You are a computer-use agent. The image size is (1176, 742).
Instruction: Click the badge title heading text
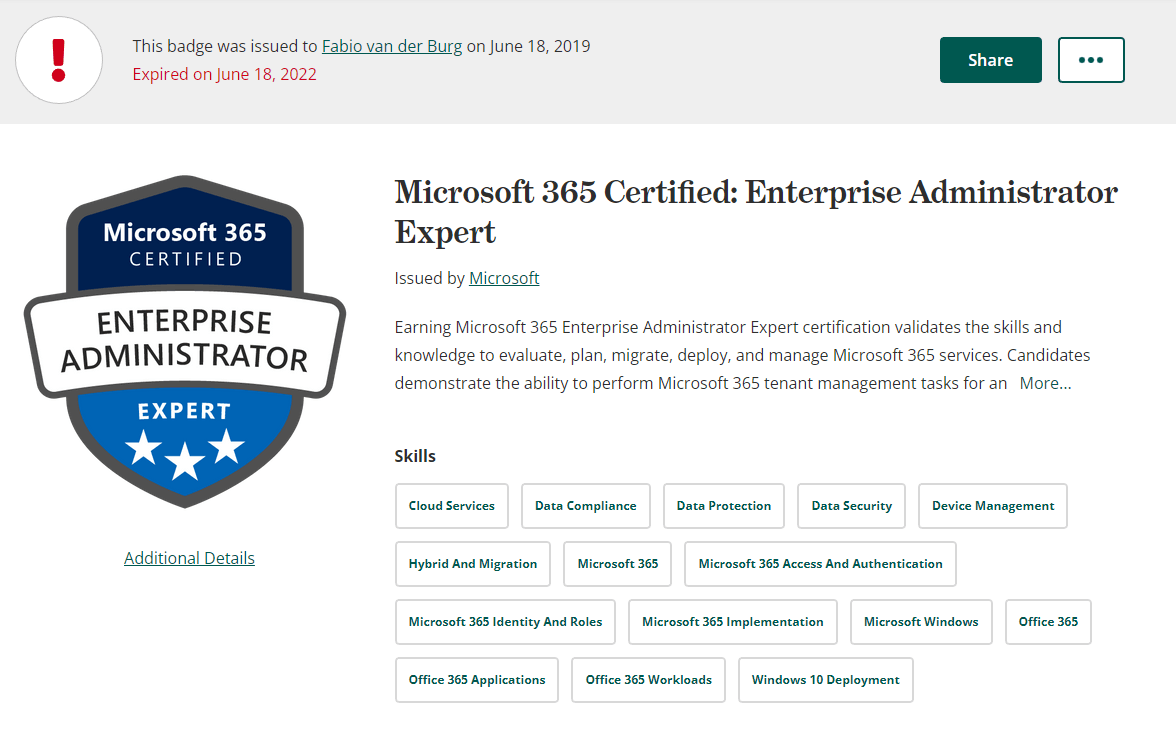756,212
